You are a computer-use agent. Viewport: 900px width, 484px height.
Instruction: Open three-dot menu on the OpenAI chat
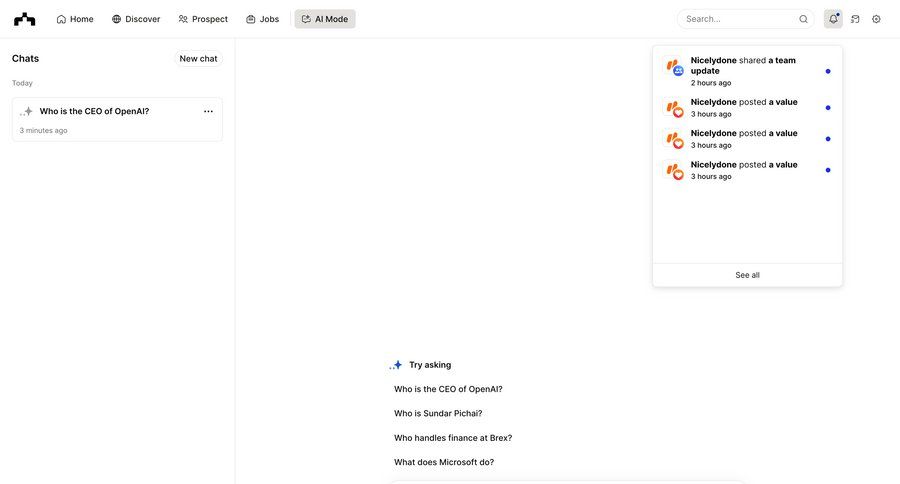(x=208, y=111)
